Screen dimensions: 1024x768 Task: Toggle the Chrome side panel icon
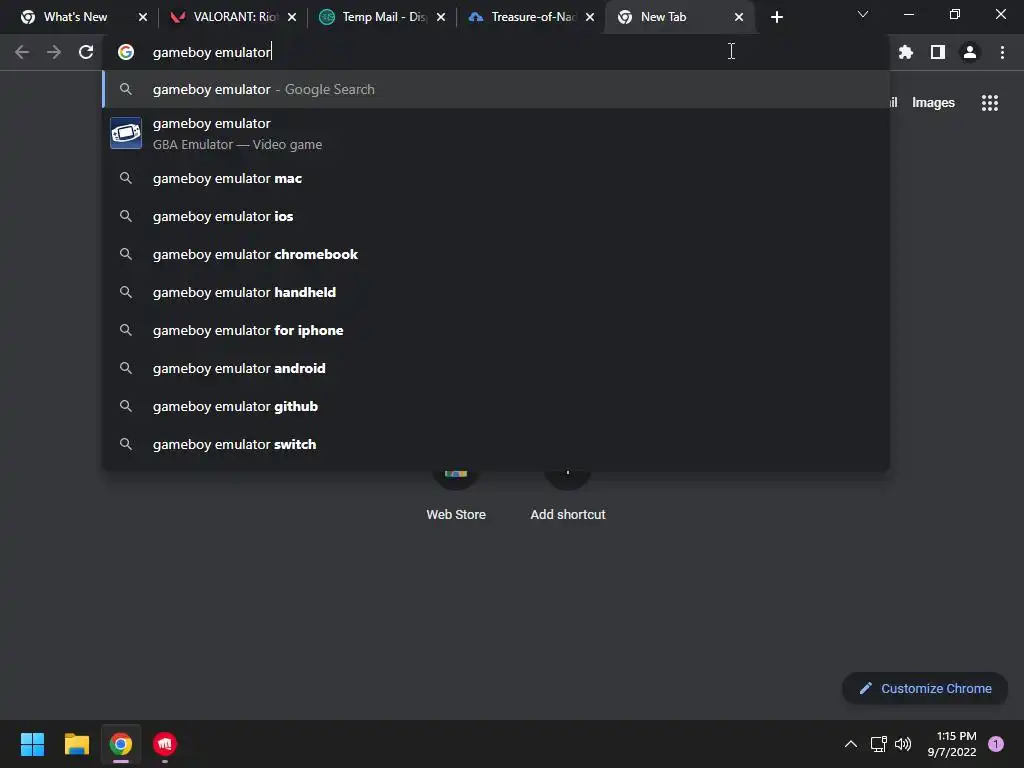coord(938,52)
